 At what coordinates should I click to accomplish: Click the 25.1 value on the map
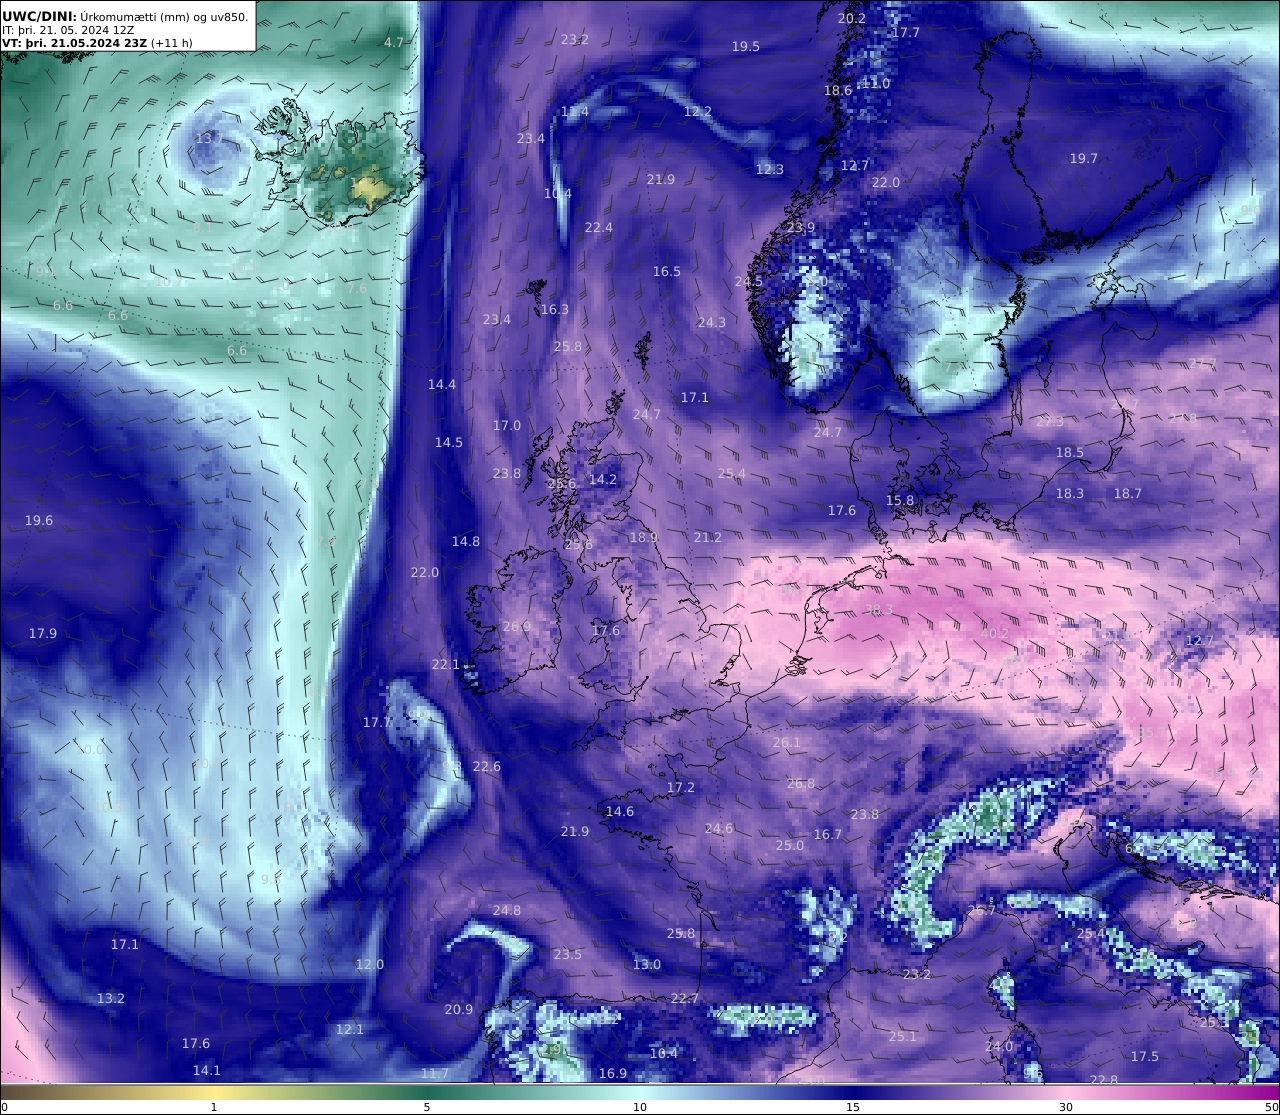(x=903, y=1036)
